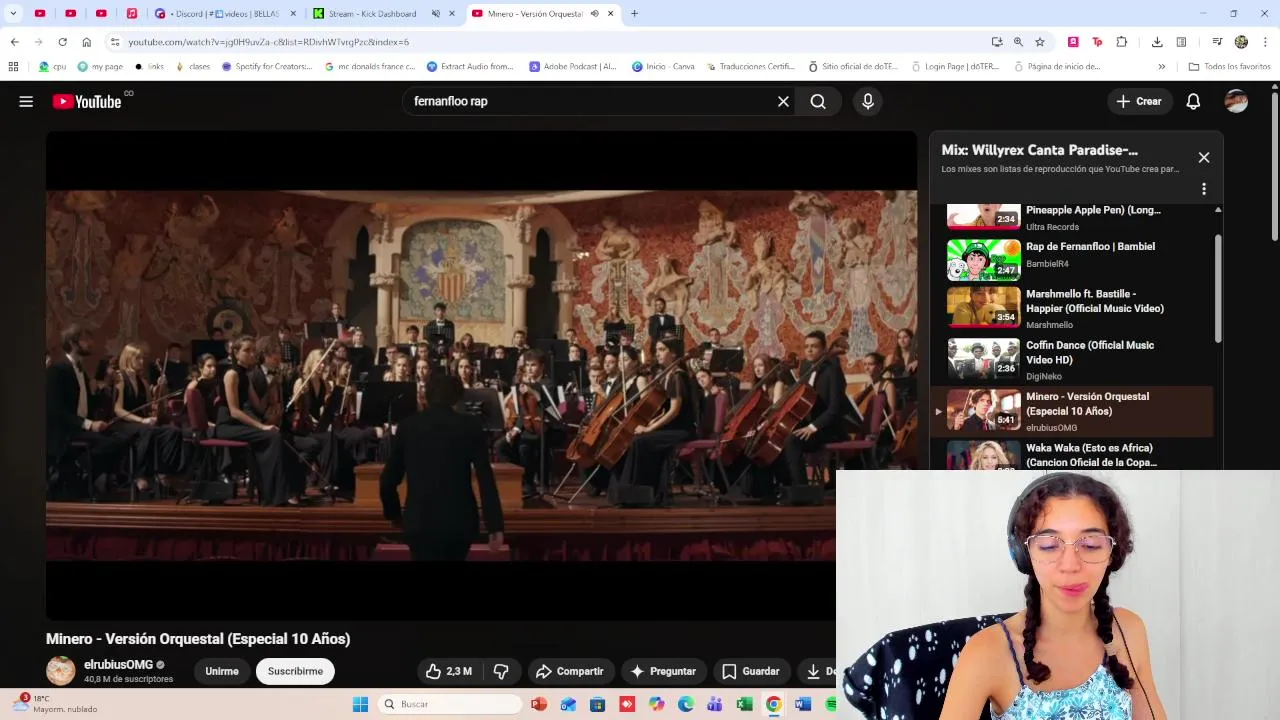
Task: Open the Chrome apps grid in bookmarks bar
Action: pos(13,67)
